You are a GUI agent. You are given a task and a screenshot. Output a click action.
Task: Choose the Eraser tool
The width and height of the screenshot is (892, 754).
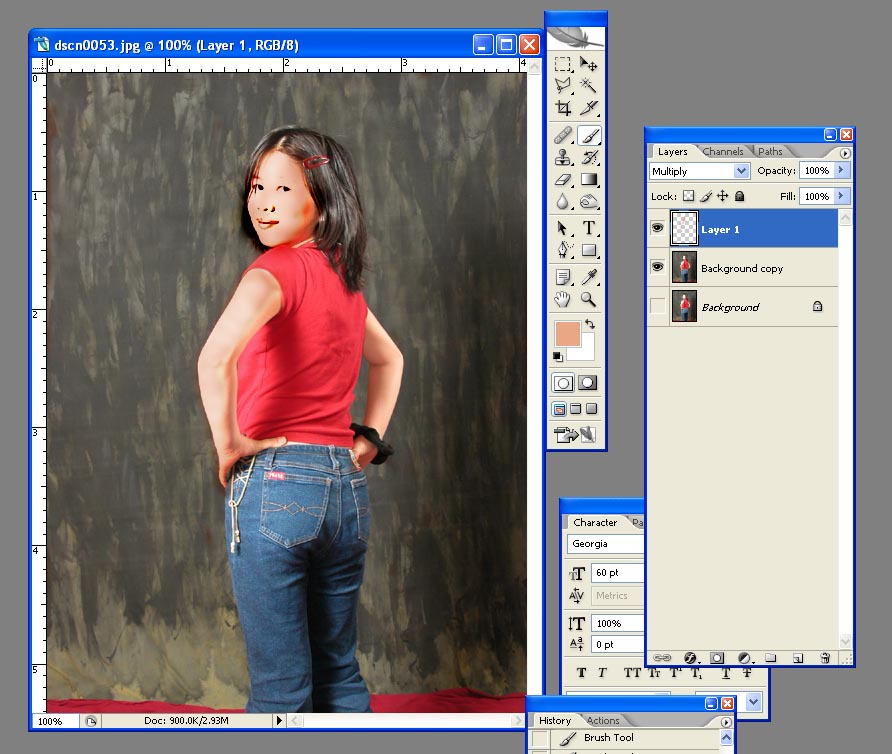[x=563, y=180]
